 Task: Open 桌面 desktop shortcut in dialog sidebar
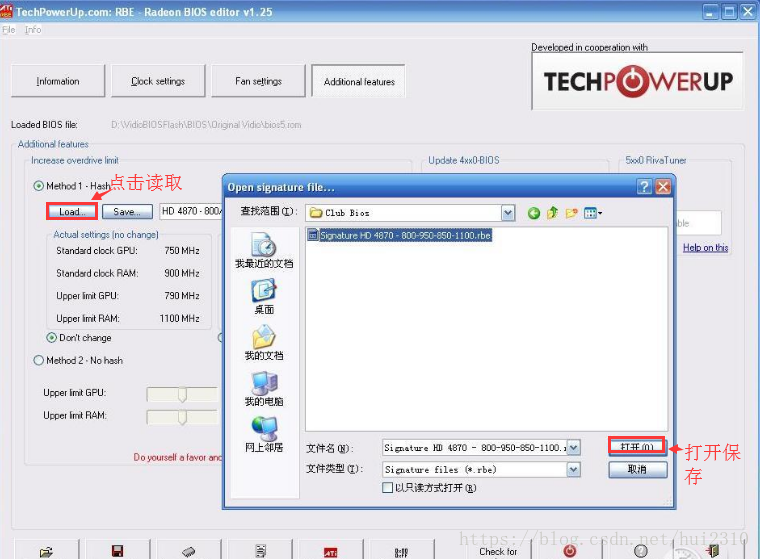pos(264,296)
